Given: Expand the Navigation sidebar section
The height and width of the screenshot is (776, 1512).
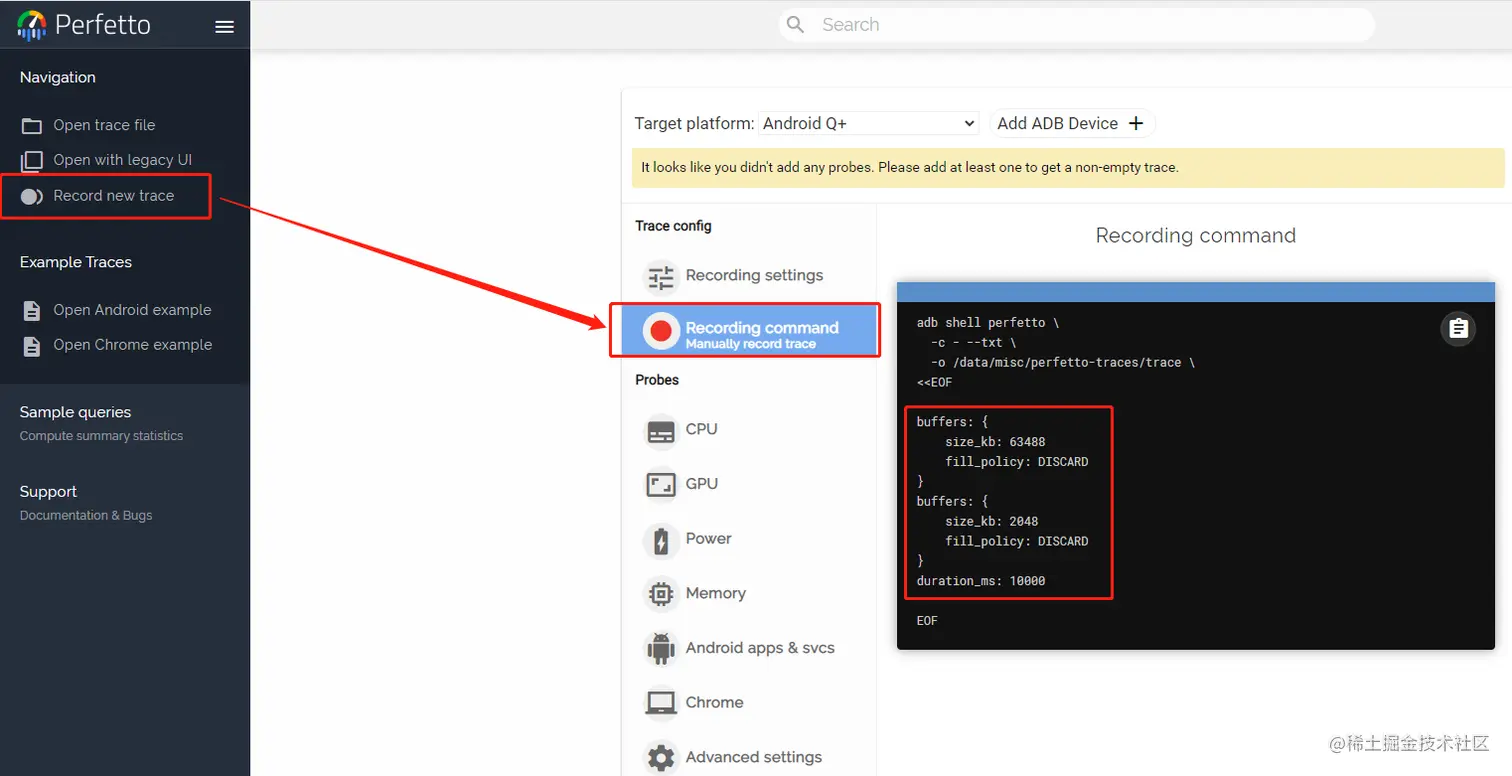Looking at the screenshot, I should (x=58, y=77).
